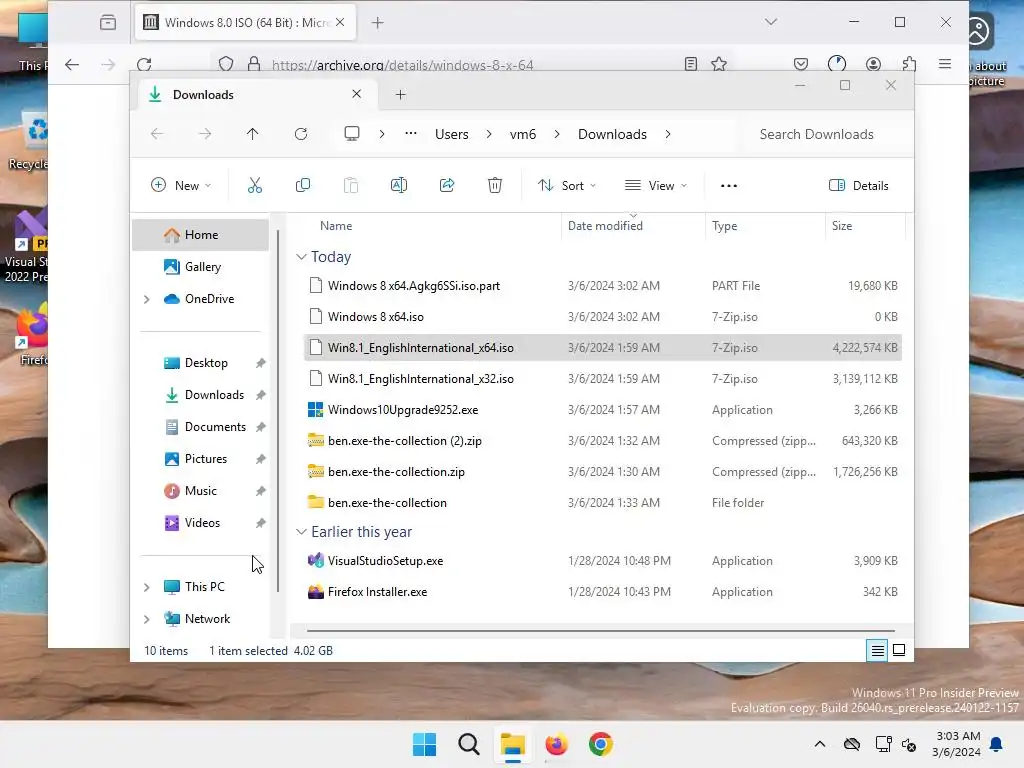The image size is (1024, 768).
Task: Collapse the Earlier this year group
Action: tap(301, 532)
